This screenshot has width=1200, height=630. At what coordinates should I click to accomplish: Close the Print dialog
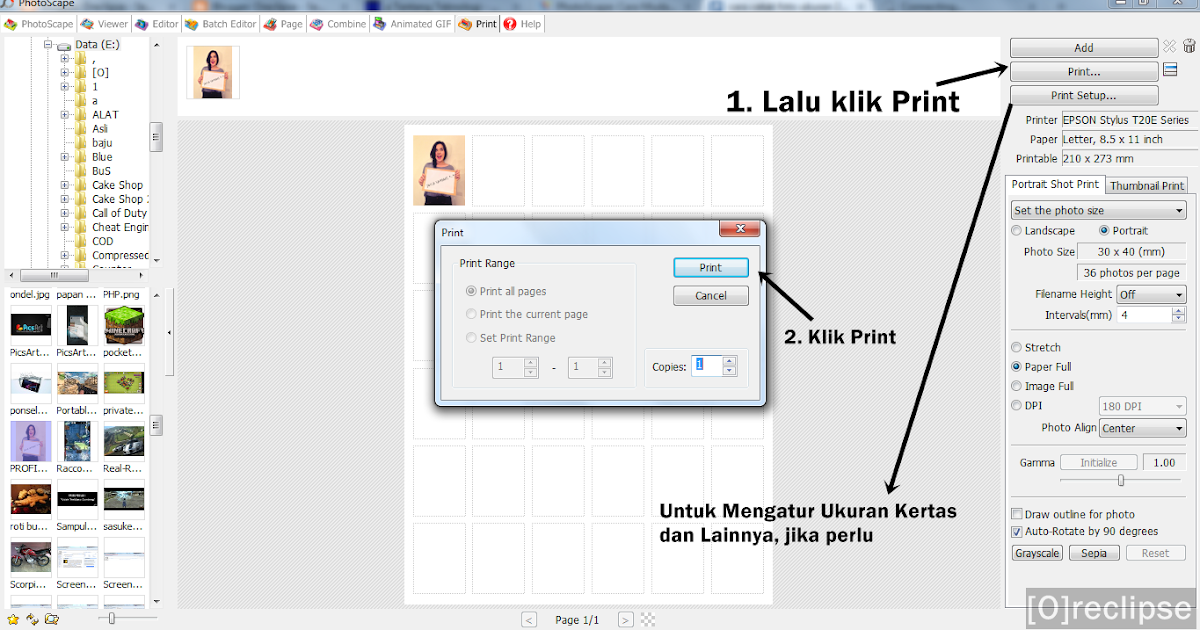[741, 231]
